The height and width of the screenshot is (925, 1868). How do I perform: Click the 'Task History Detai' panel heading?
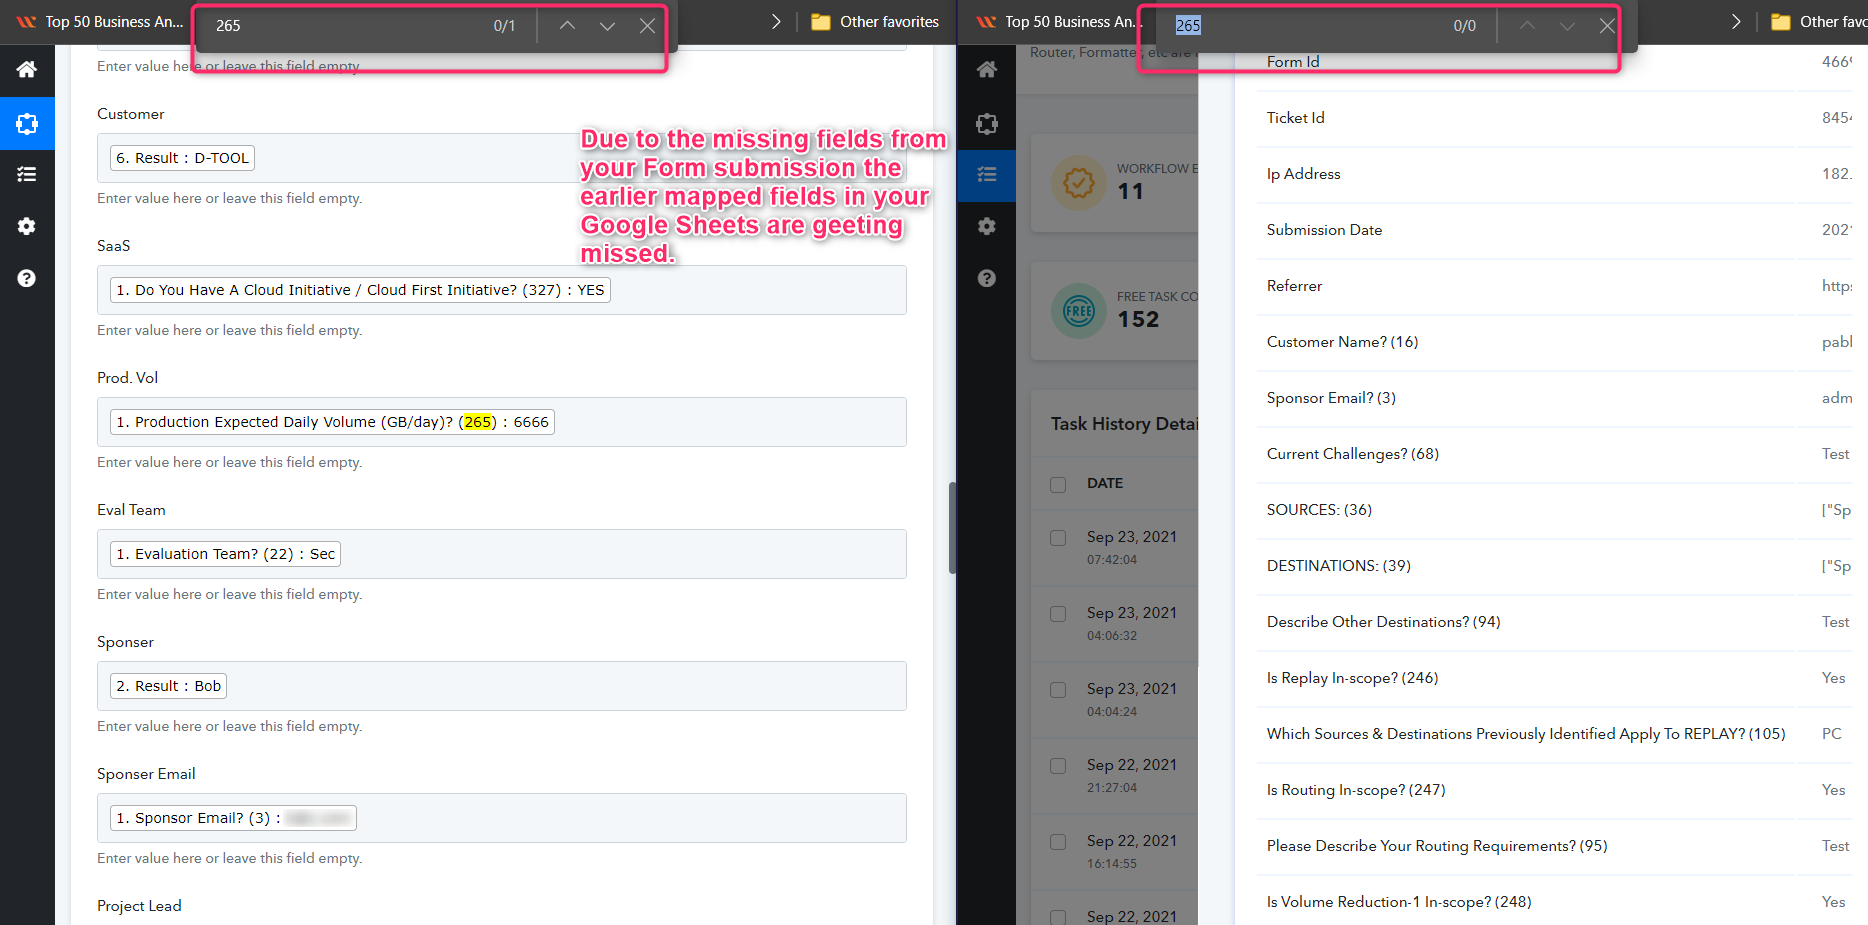point(1124,424)
